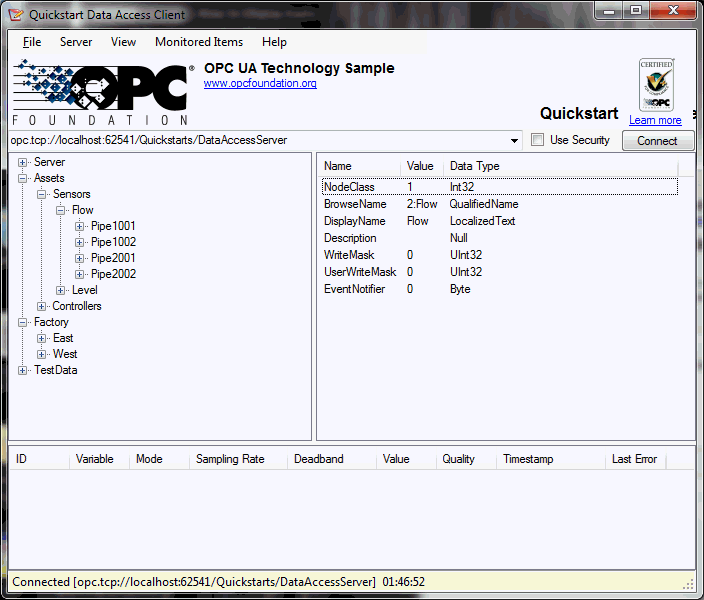Image resolution: width=704 pixels, height=600 pixels.
Task: Select the Controllers tree item
Action: 77,306
